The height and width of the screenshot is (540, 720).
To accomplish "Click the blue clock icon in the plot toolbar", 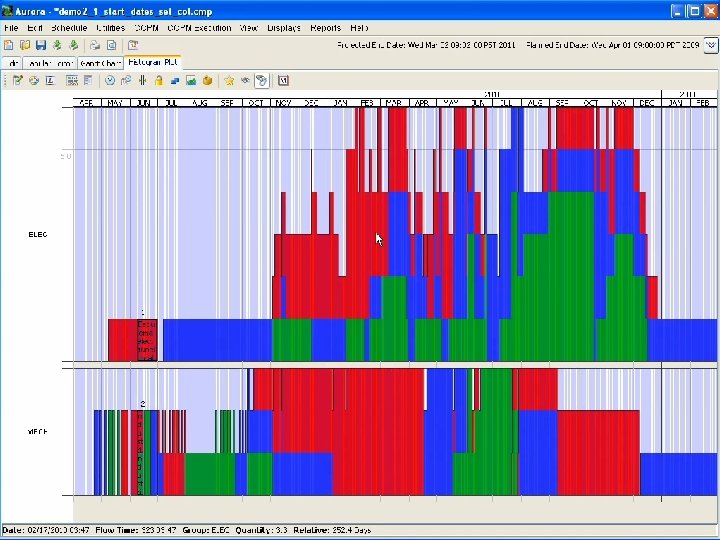I will pos(110,81).
